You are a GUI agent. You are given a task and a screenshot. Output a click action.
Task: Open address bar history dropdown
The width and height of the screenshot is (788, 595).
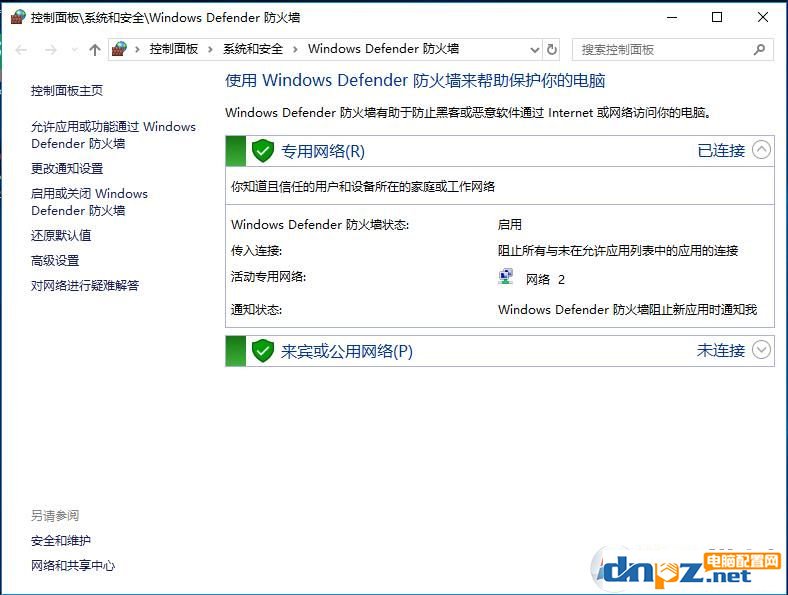click(535, 50)
